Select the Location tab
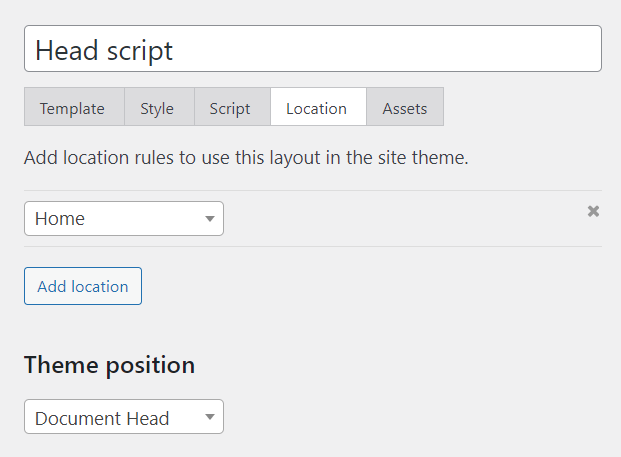Screen dimensions: 621x457 tap(316, 108)
